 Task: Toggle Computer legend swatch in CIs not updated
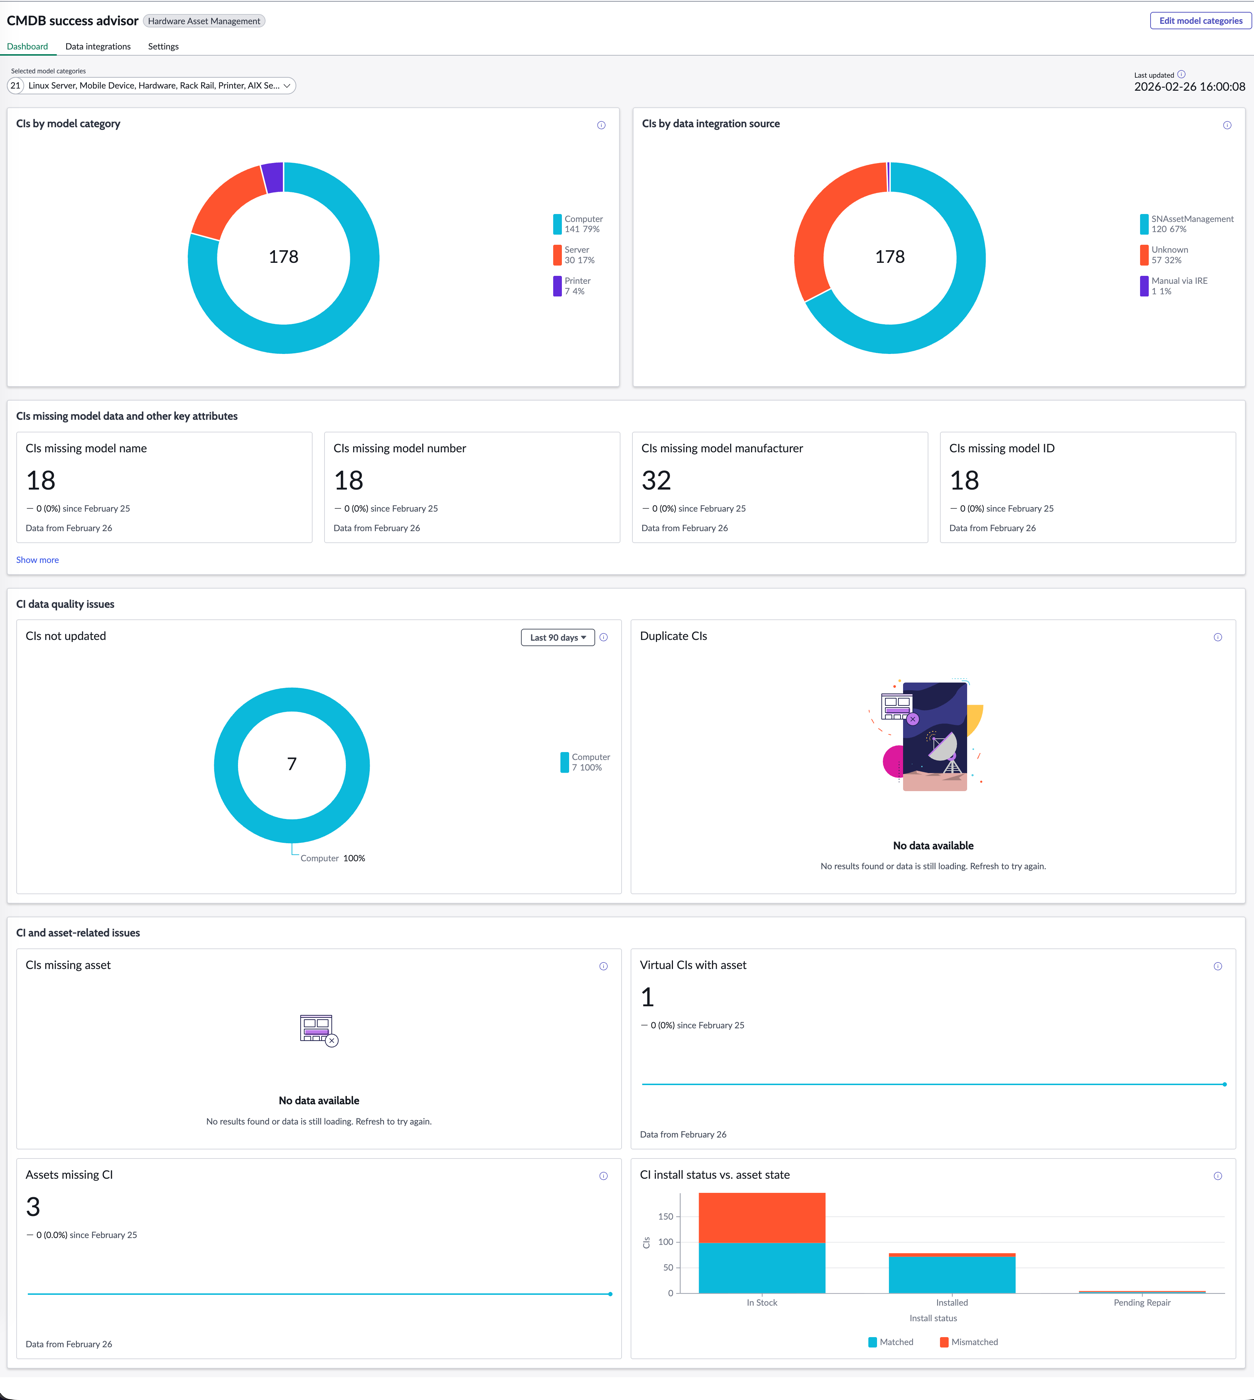click(564, 762)
